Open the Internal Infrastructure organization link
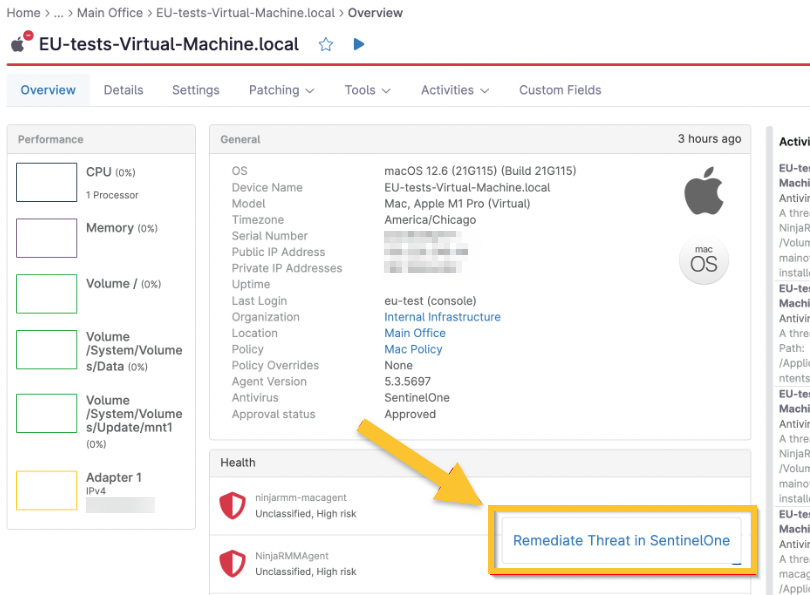810x595 pixels. point(442,317)
